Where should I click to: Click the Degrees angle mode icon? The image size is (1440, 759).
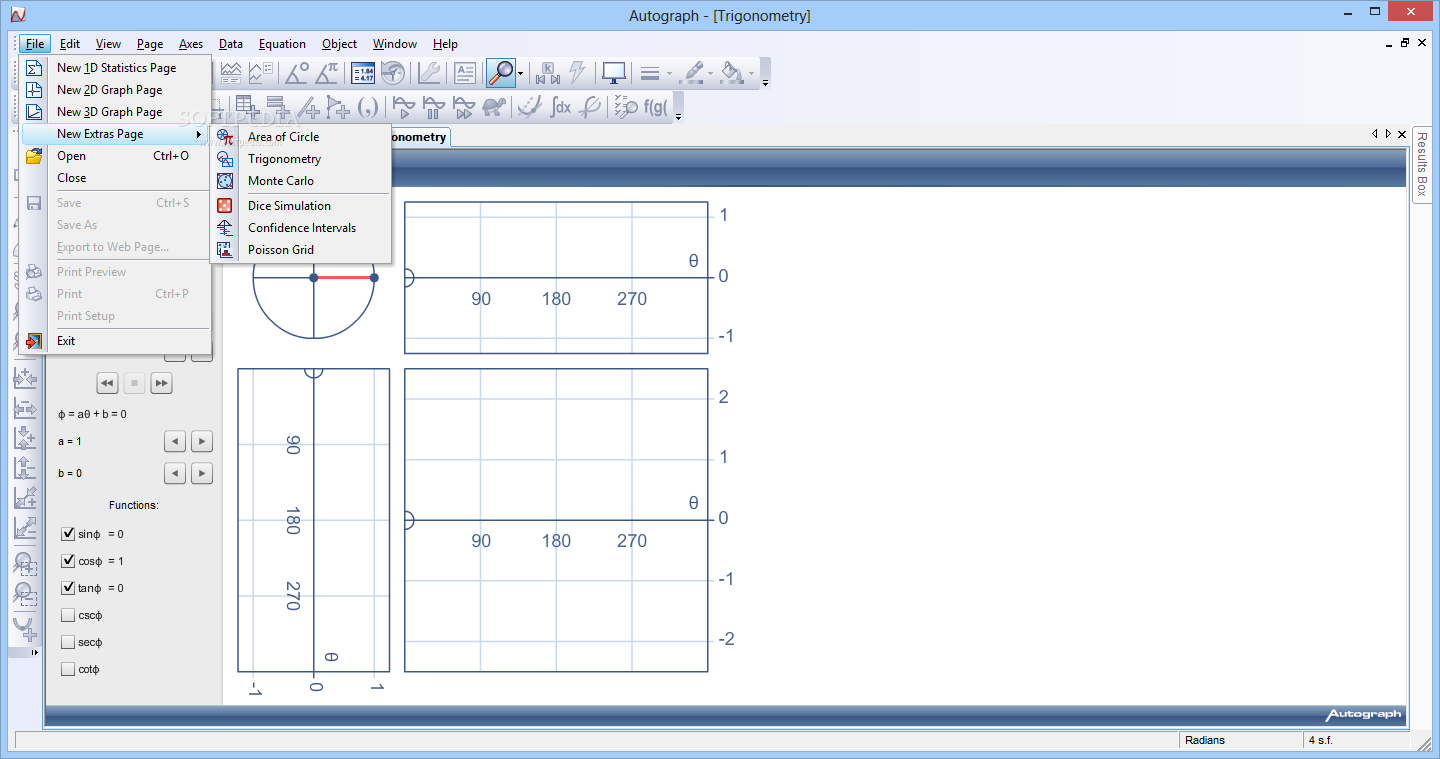coord(297,73)
